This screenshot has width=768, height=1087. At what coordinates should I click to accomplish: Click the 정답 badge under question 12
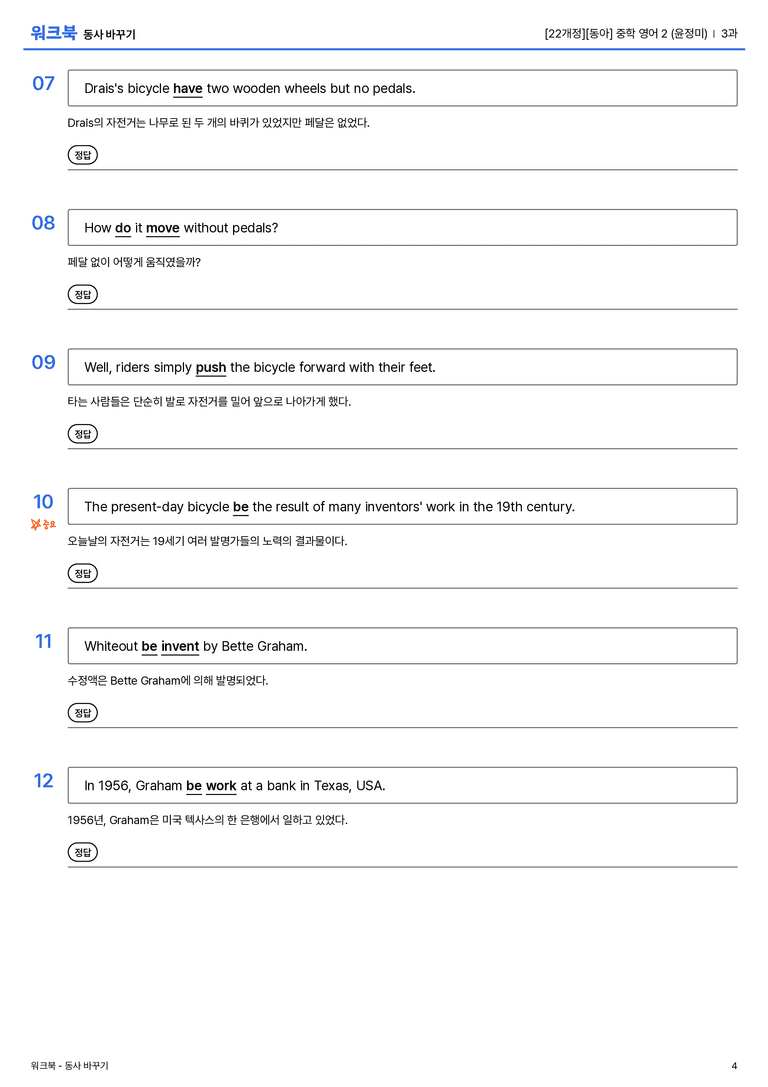pos(82,851)
